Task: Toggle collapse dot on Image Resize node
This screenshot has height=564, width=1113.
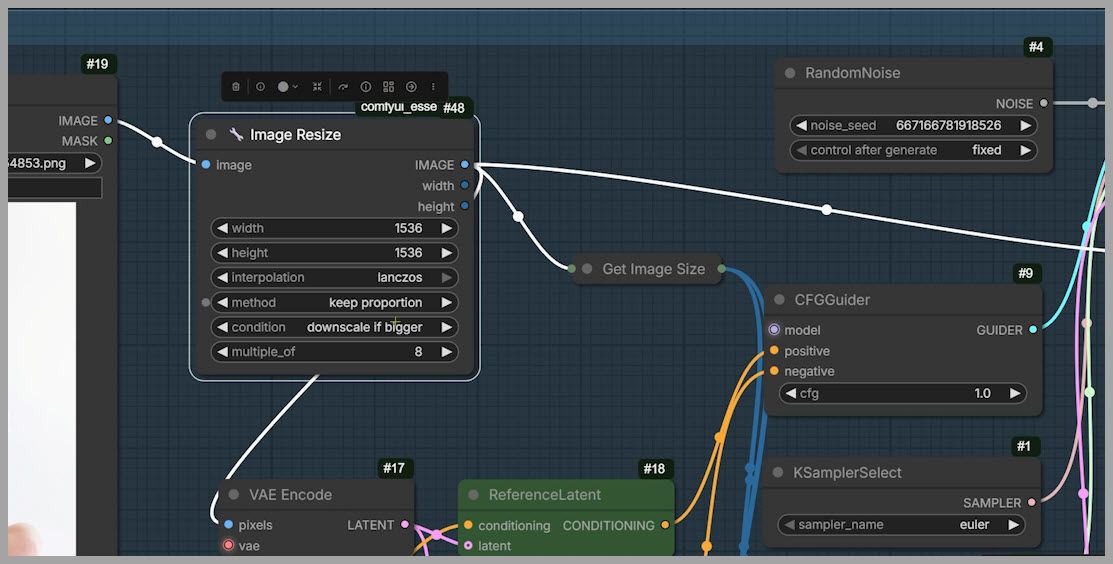Action: point(211,135)
